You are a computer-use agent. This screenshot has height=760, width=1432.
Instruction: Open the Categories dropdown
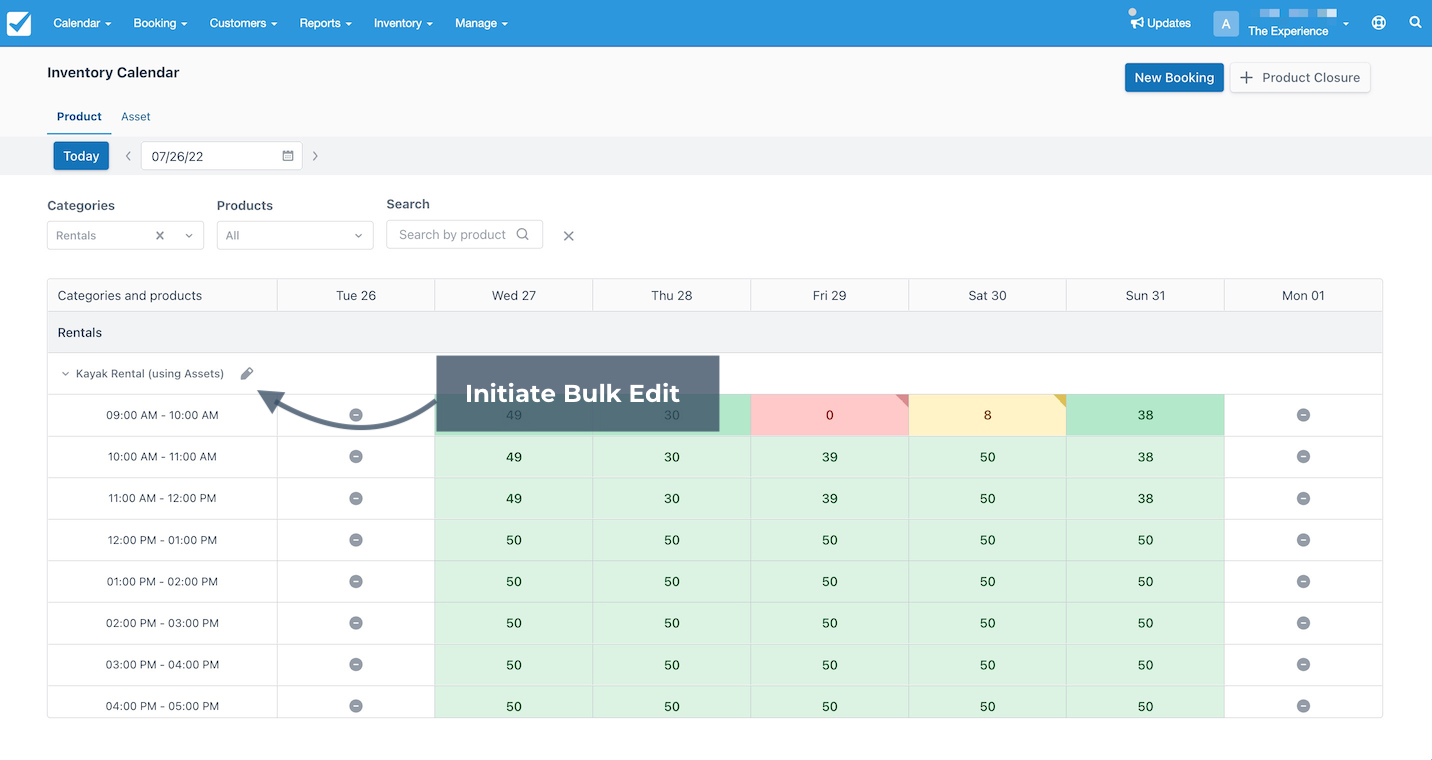[125, 236]
